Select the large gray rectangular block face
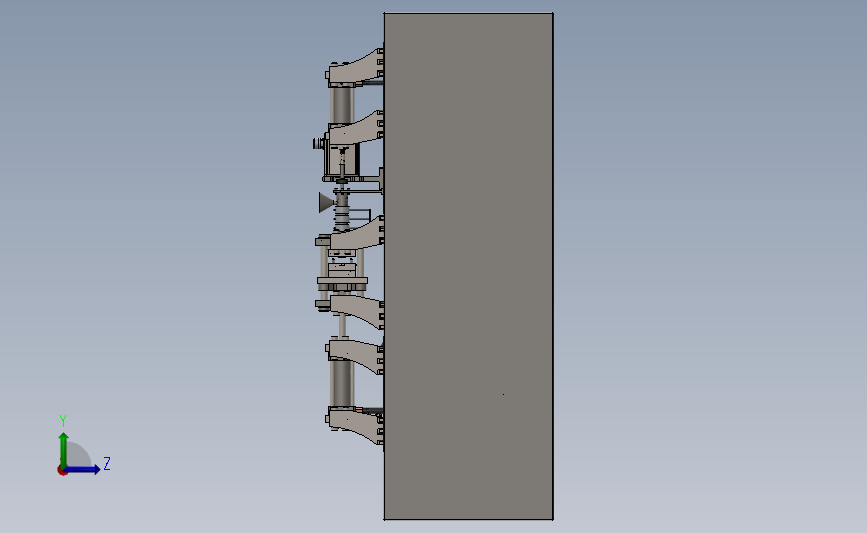The height and width of the screenshot is (533, 867). pyautogui.click(x=469, y=266)
